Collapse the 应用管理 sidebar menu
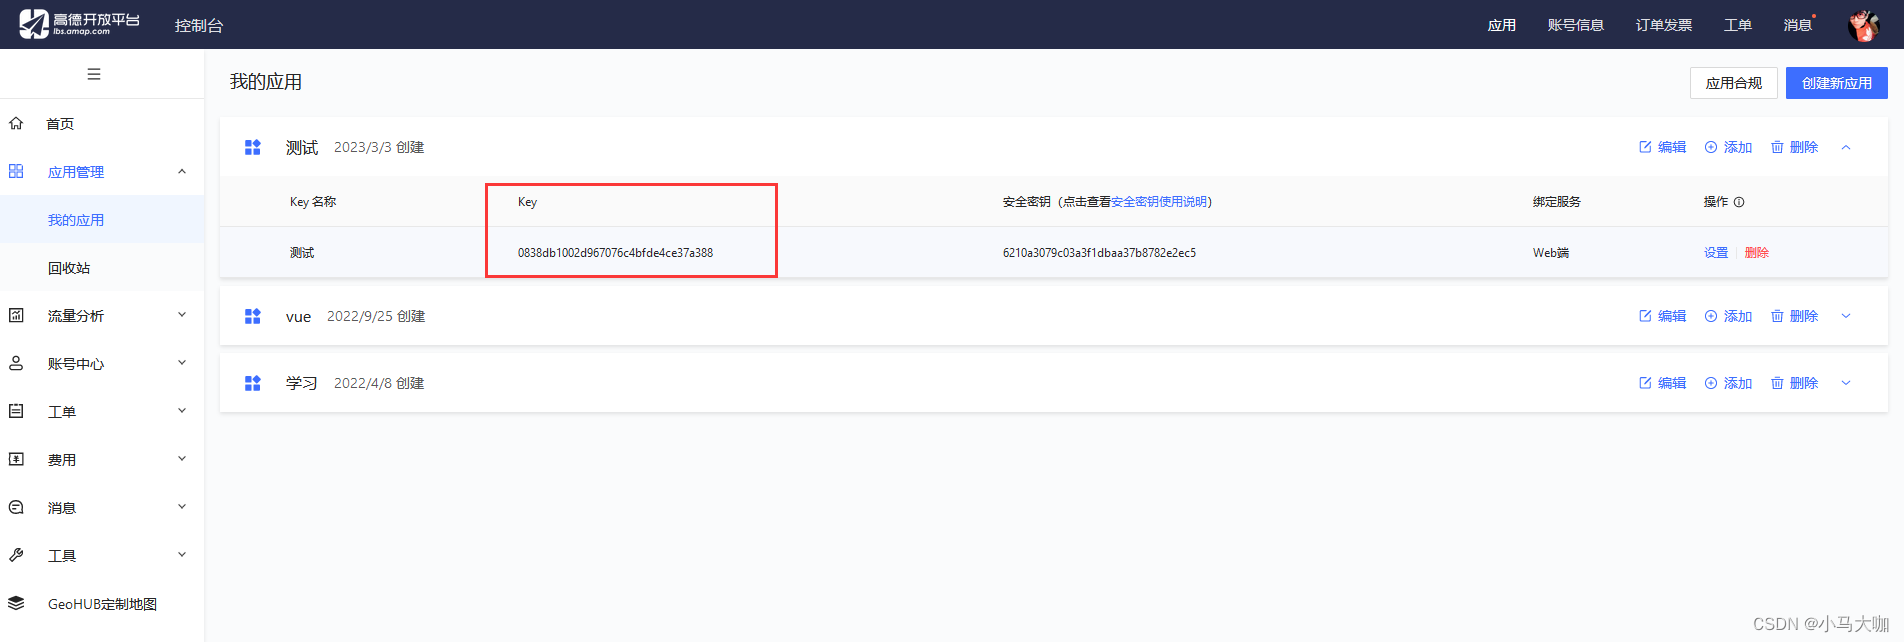 [182, 171]
